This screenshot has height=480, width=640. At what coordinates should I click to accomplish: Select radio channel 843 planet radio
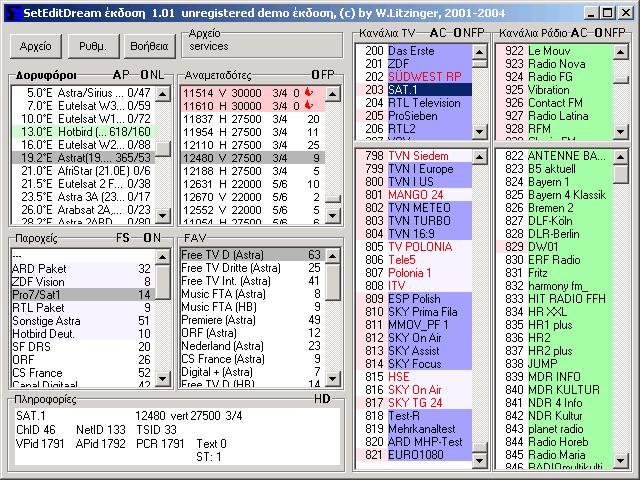pyautogui.click(x=555, y=429)
